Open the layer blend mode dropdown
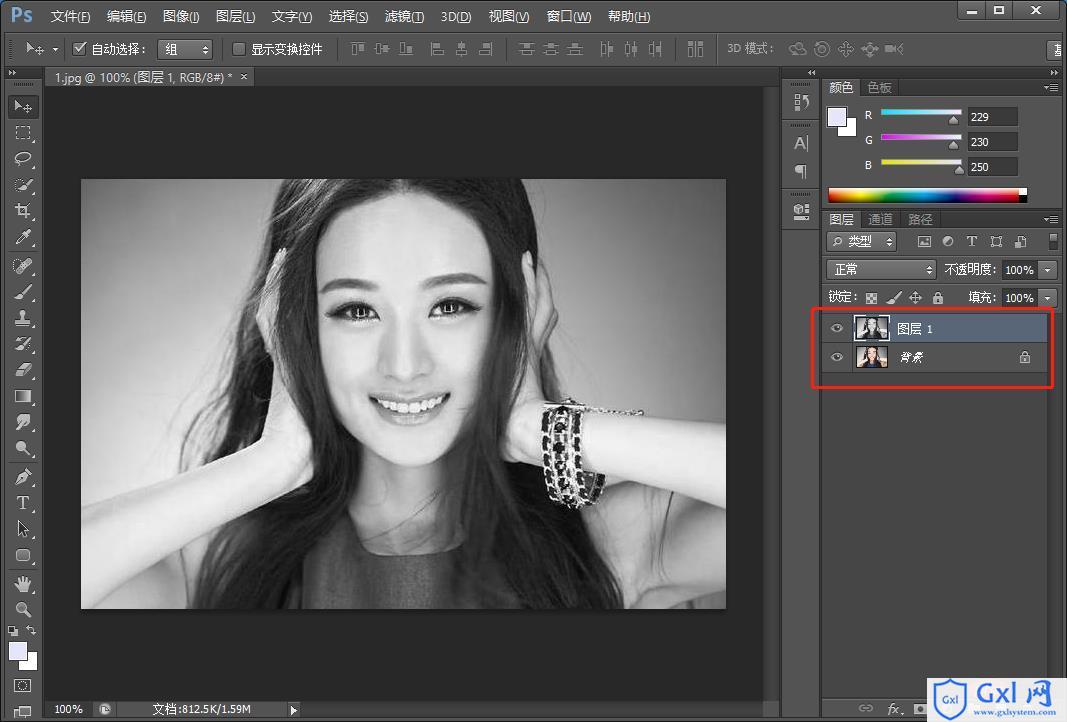 [x=881, y=269]
